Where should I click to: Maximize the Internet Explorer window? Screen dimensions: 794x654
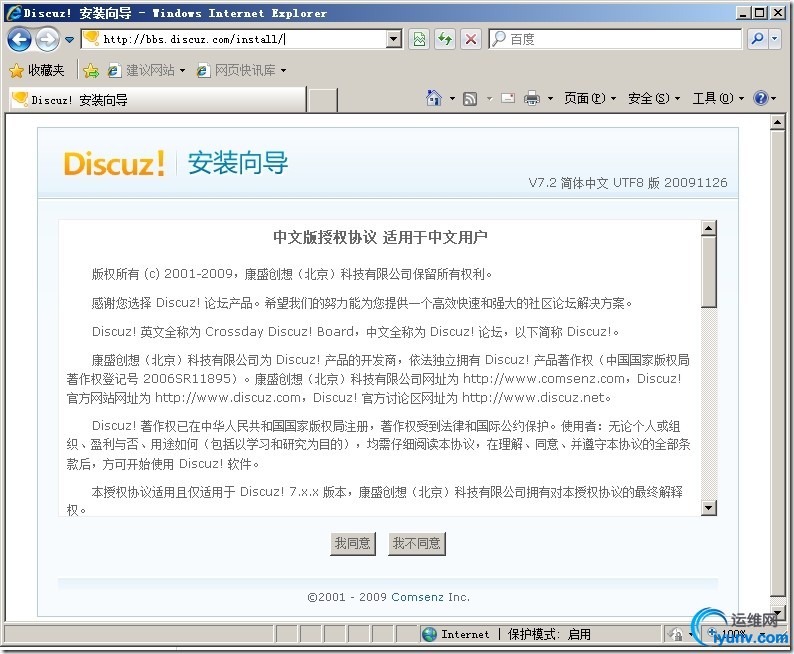760,13
